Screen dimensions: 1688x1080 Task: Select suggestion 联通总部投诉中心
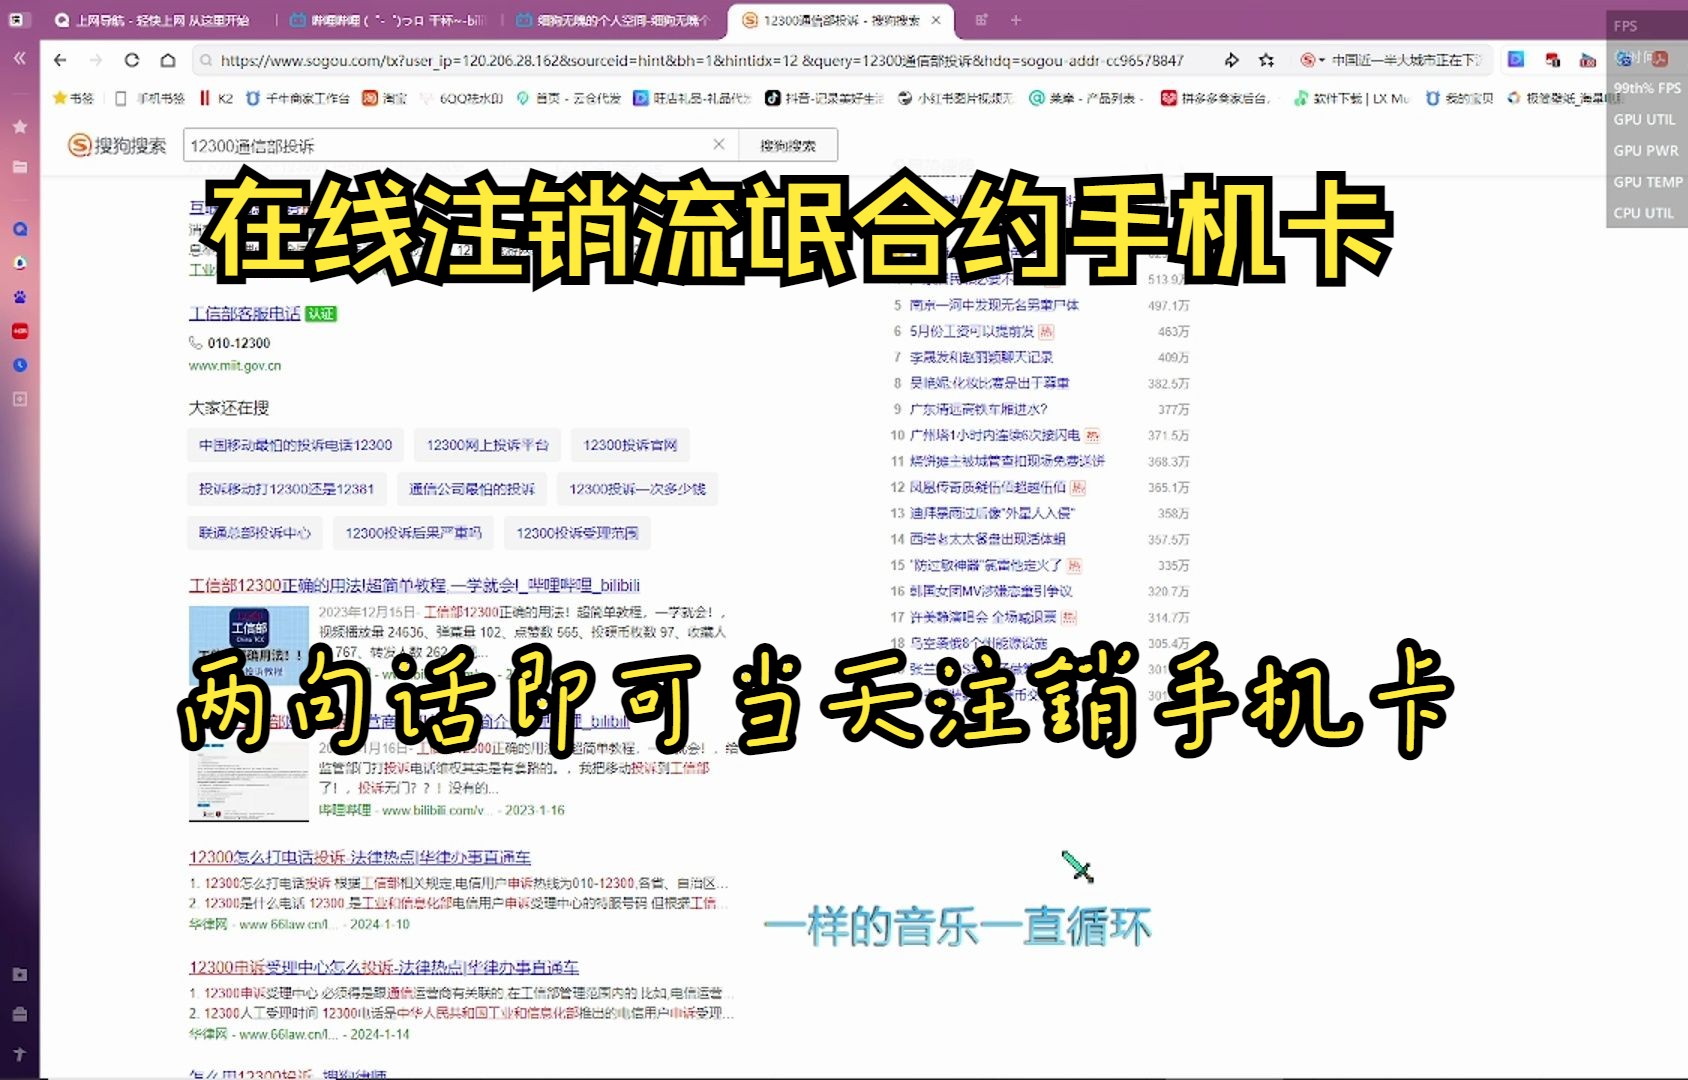click(254, 533)
